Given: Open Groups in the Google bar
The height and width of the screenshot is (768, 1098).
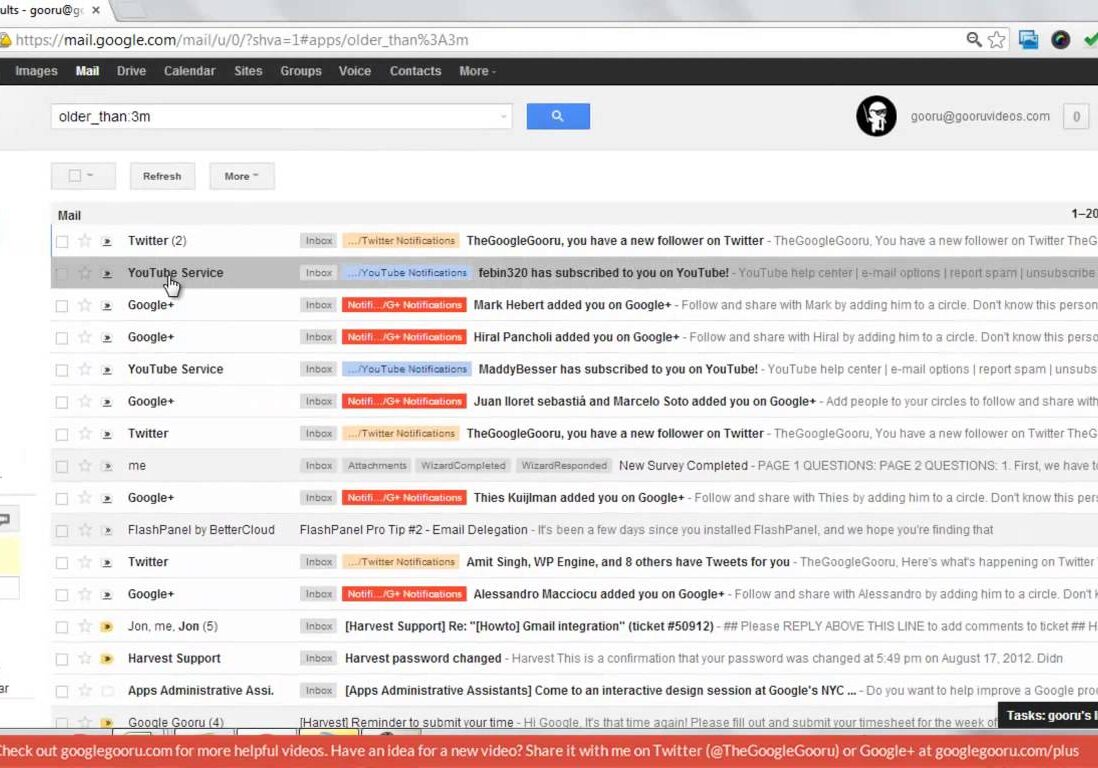Looking at the screenshot, I should (301, 71).
